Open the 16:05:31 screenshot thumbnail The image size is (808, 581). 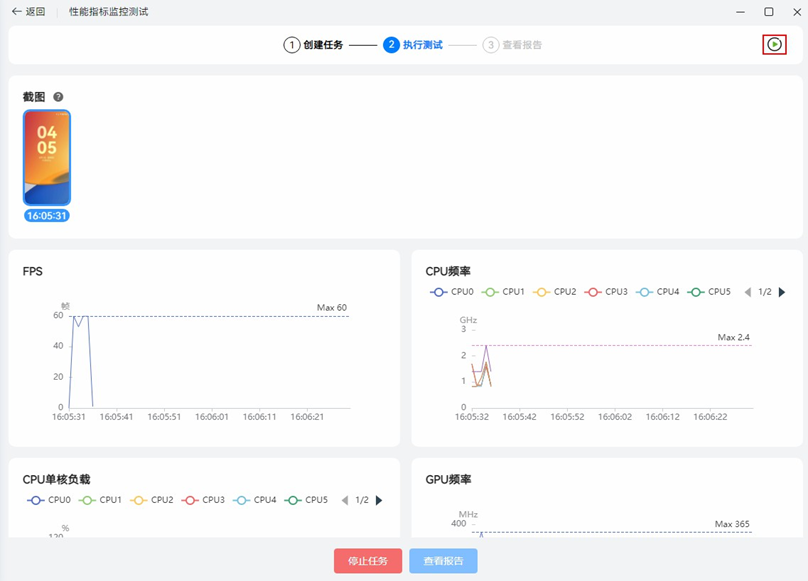pos(47,158)
